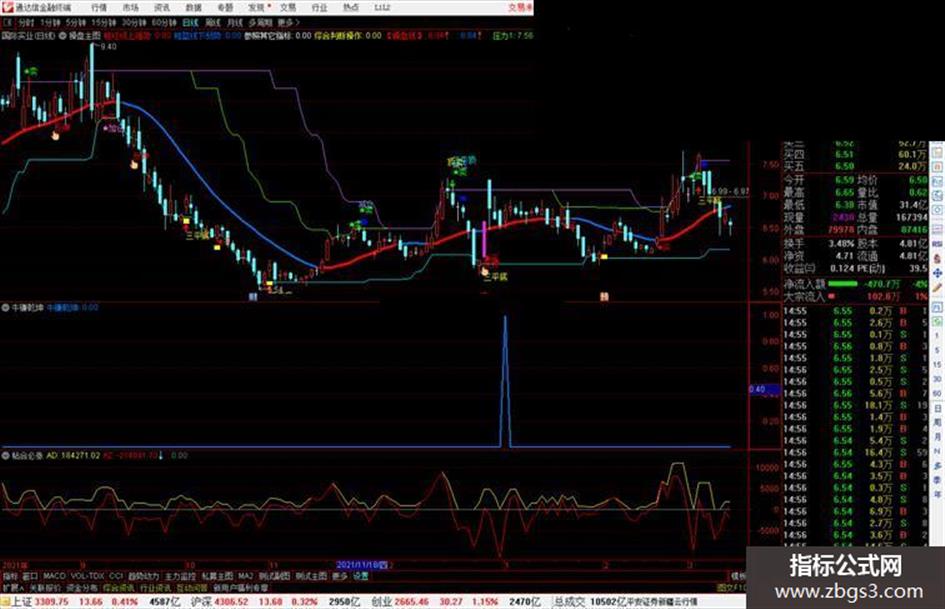Switch to 趋势动力 indicator
945x609 pixels.
click(143, 576)
